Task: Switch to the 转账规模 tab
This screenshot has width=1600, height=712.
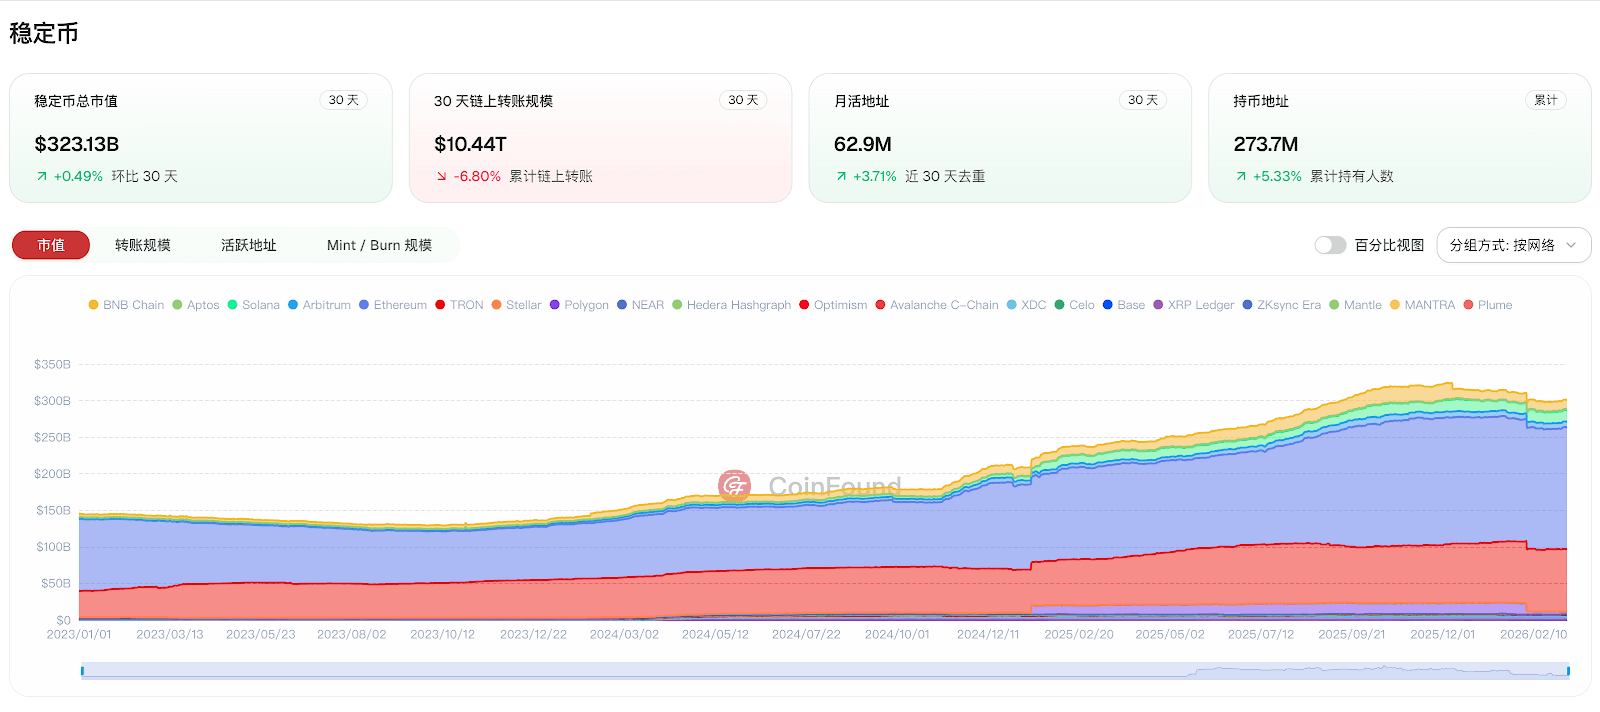Action: click(143, 245)
